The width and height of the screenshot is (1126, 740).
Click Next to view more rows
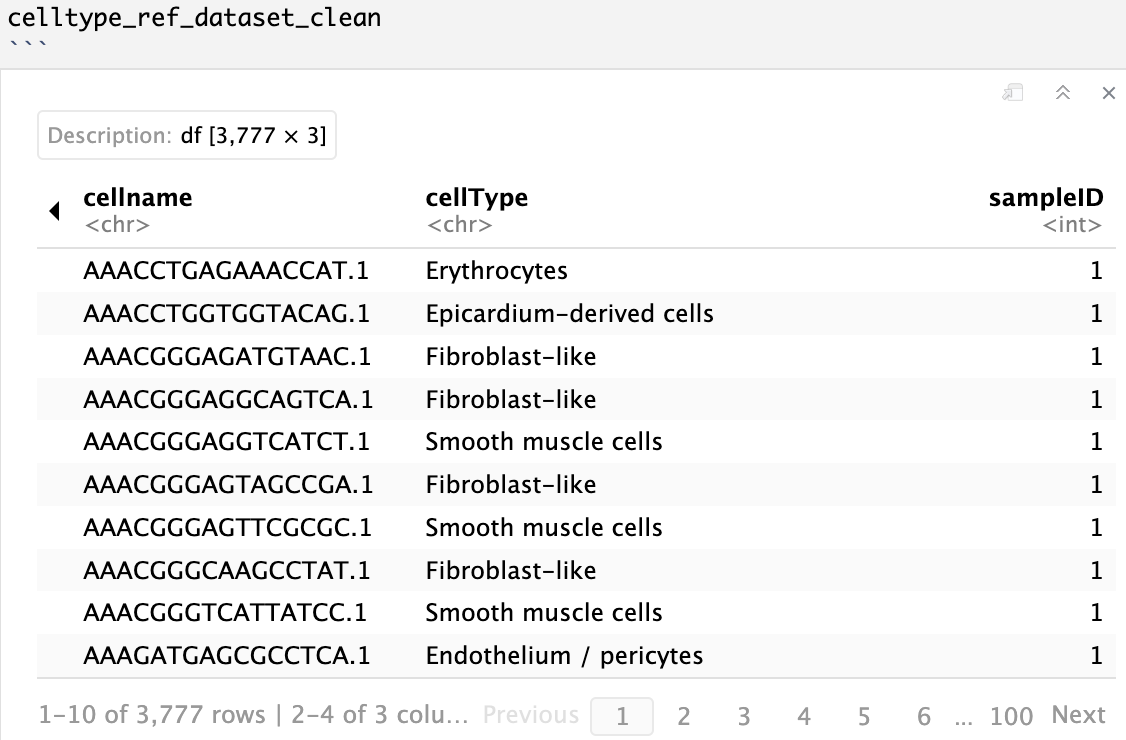[1078, 715]
